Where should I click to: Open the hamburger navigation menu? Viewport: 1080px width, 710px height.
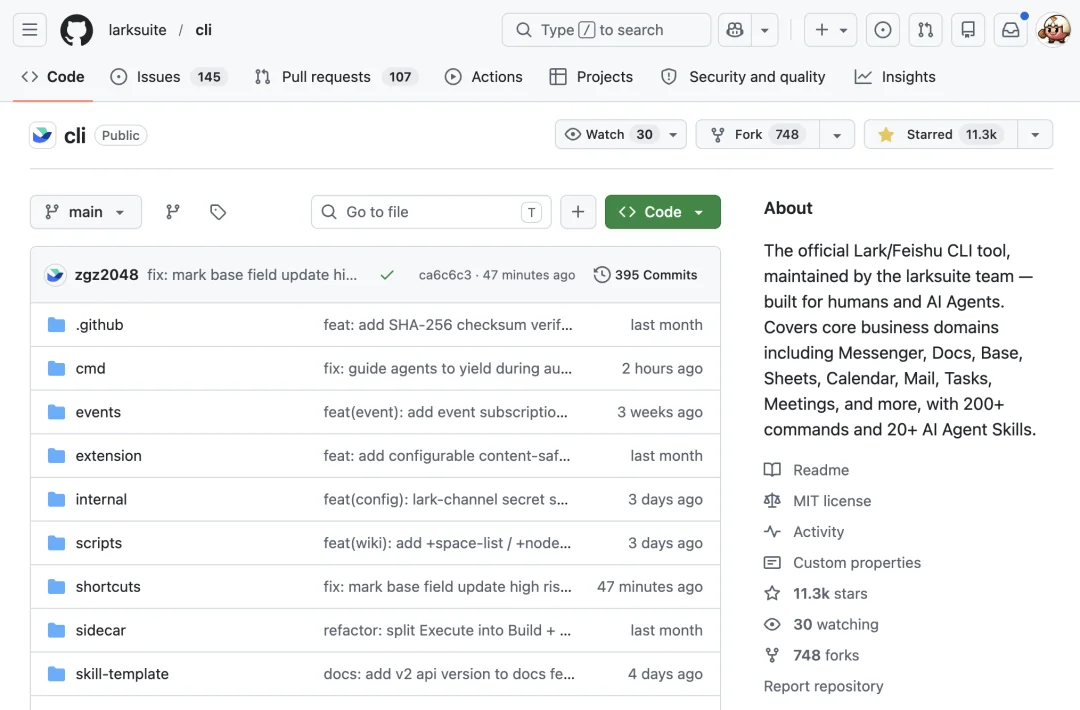click(x=30, y=30)
